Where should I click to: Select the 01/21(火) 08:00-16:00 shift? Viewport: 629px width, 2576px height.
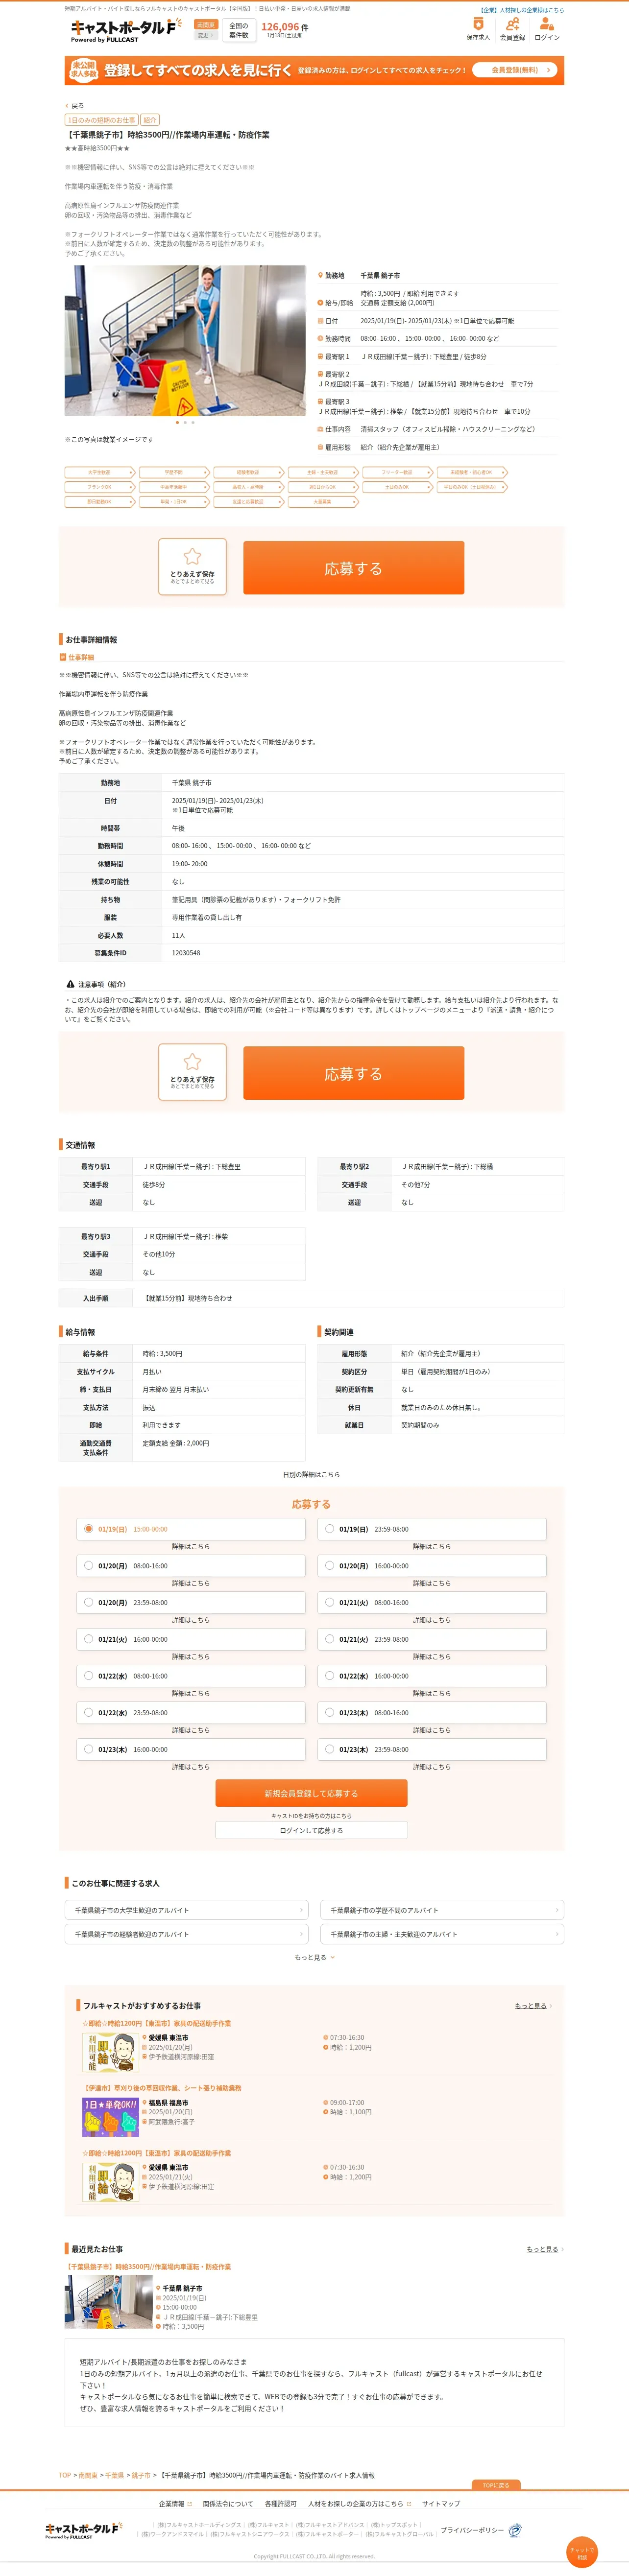pyautogui.click(x=432, y=1602)
